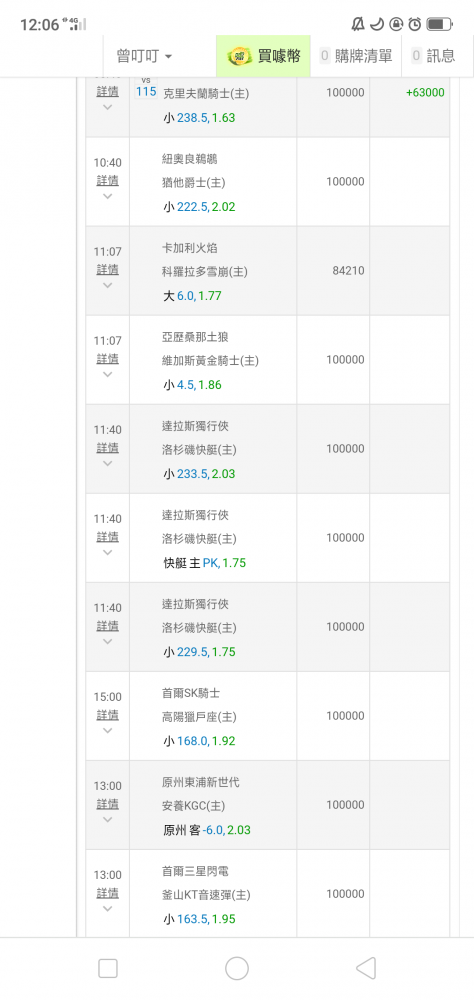Tap the battery icon in status bar
This screenshot has height=1000, width=474.
[x=439, y=24]
